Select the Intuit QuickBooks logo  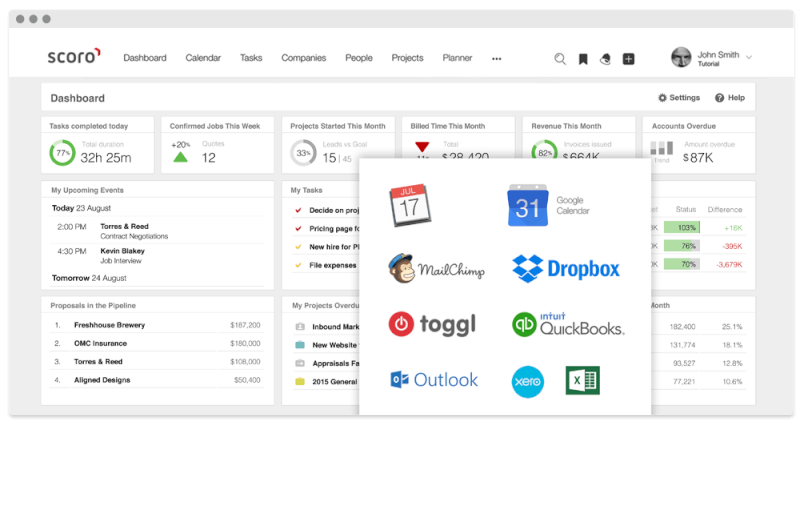tap(568, 324)
